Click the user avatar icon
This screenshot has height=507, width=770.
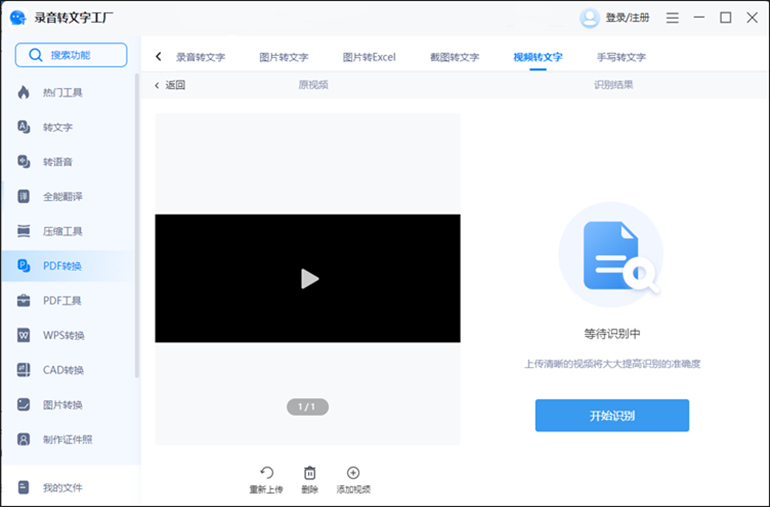tap(589, 18)
